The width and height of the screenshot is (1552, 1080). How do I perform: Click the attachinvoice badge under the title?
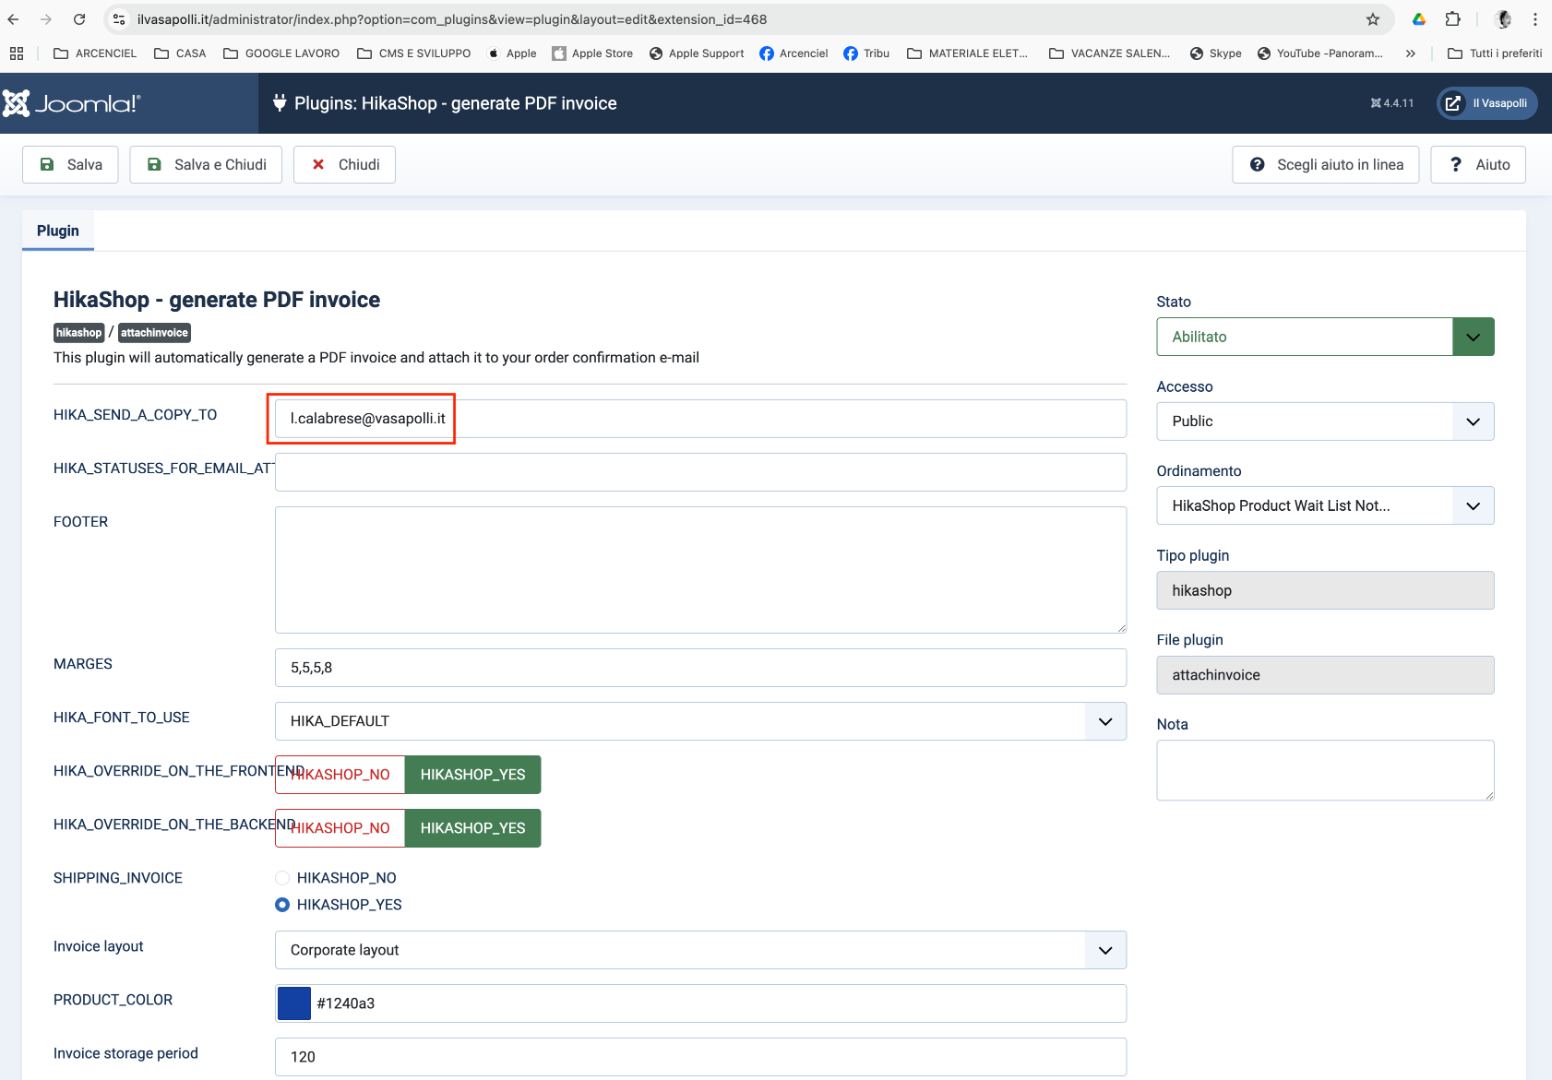point(154,333)
